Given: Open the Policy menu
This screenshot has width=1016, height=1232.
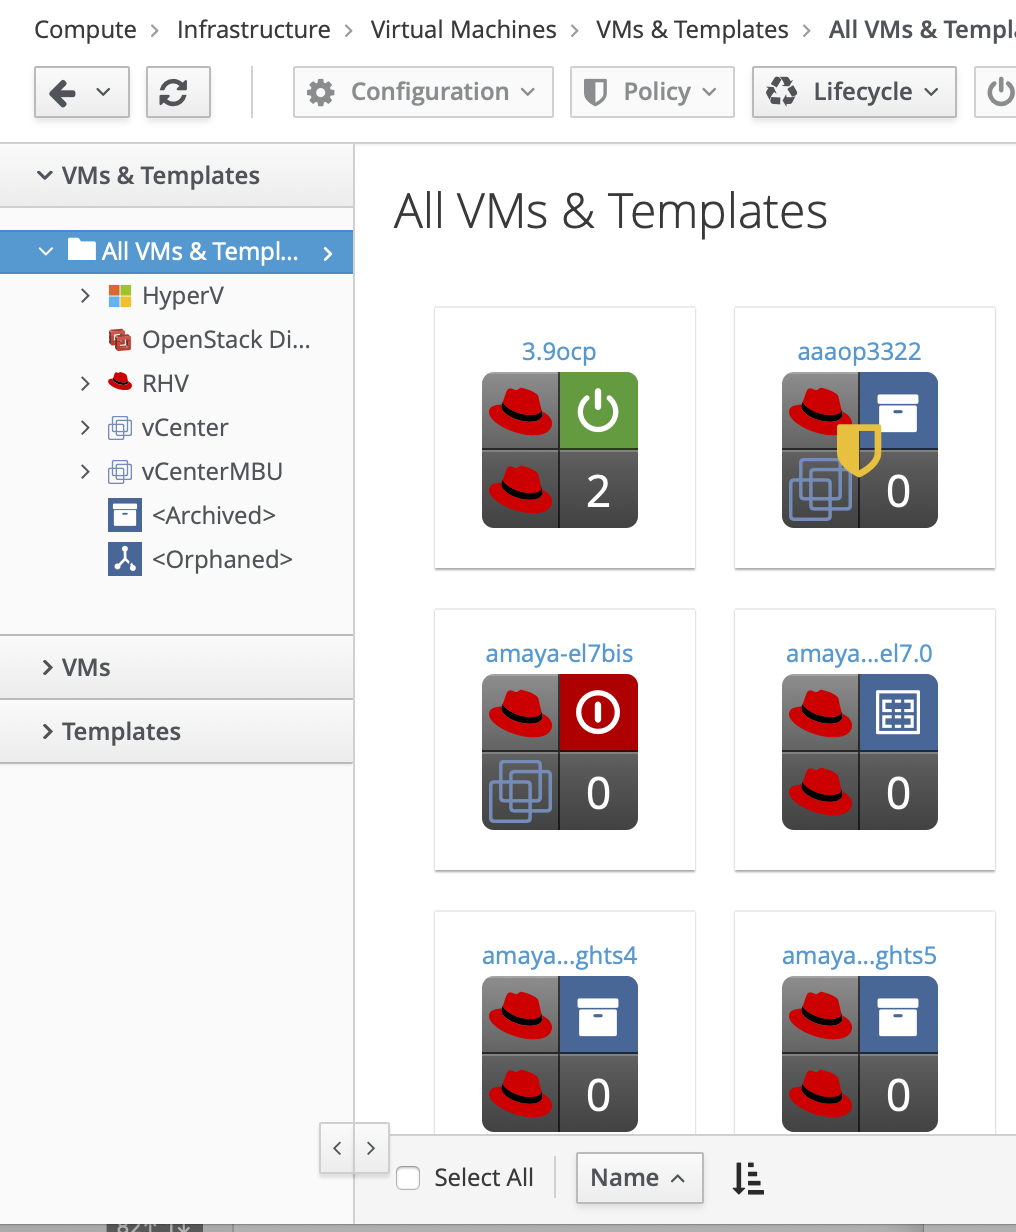Looking at the screenshot, I should pyautogui.click(x=652, y=93).
